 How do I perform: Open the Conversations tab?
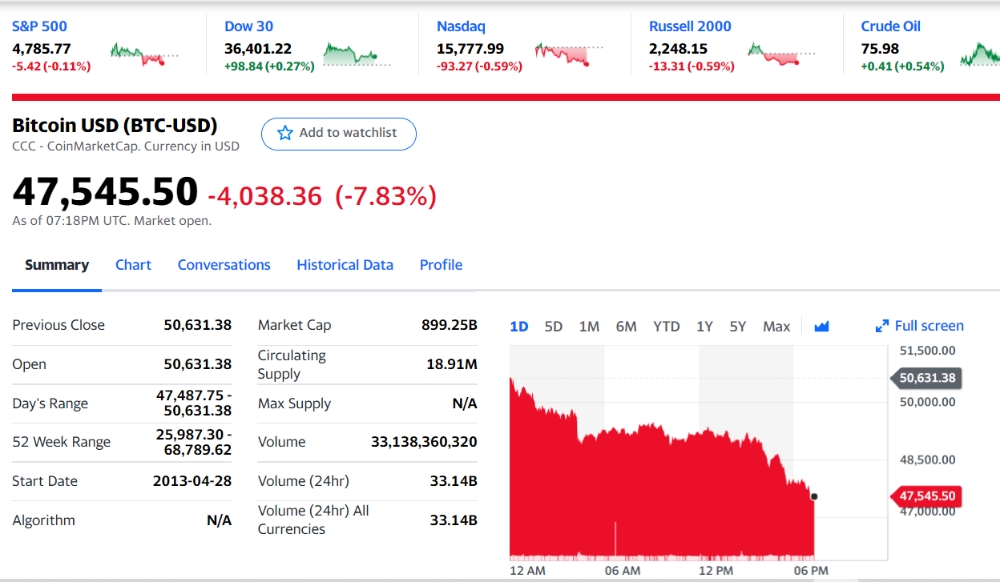(x=224, y=265)
